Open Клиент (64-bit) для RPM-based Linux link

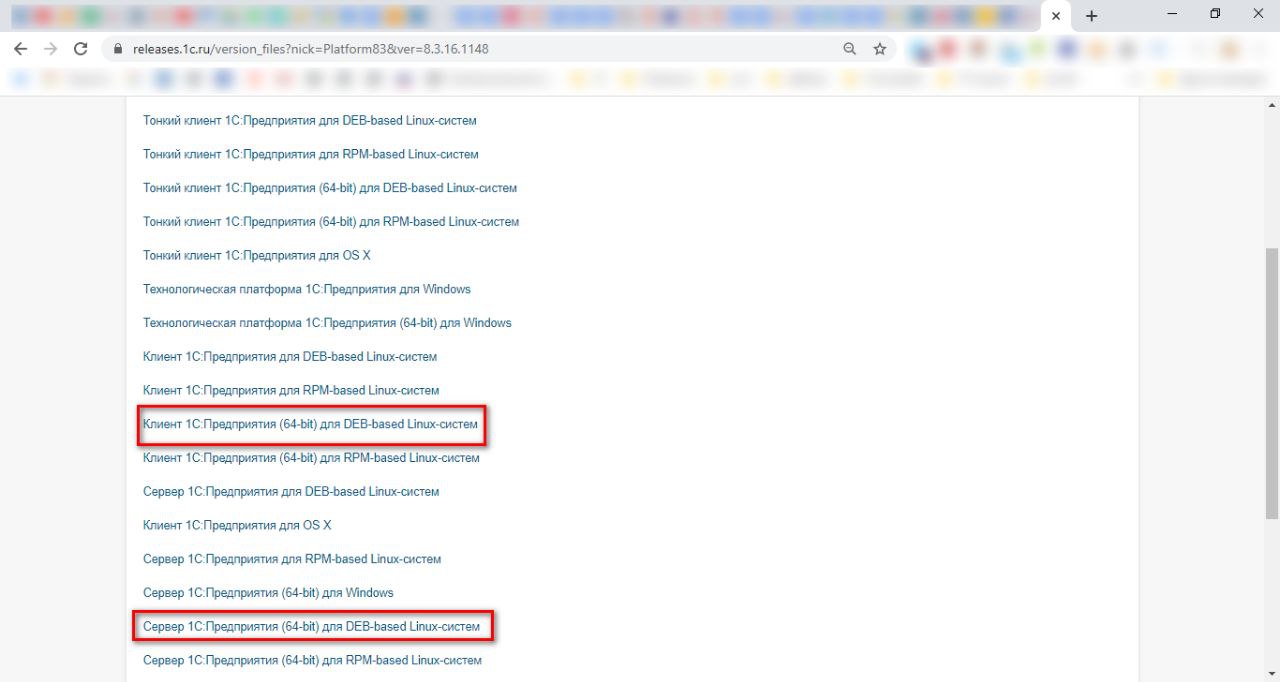pyautogui.click(x=311, y=458)
